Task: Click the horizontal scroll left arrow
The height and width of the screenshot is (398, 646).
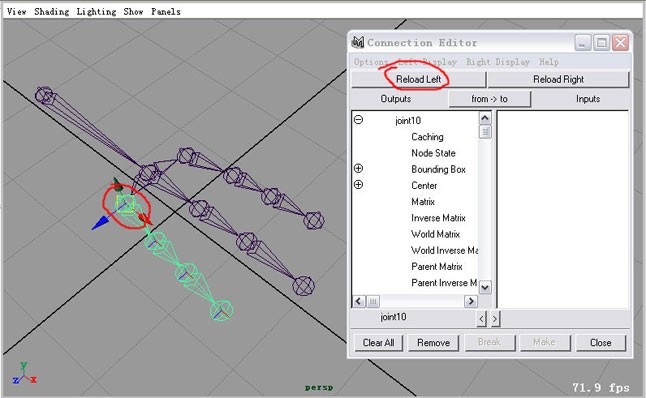Action: click(x=358, y=302)
